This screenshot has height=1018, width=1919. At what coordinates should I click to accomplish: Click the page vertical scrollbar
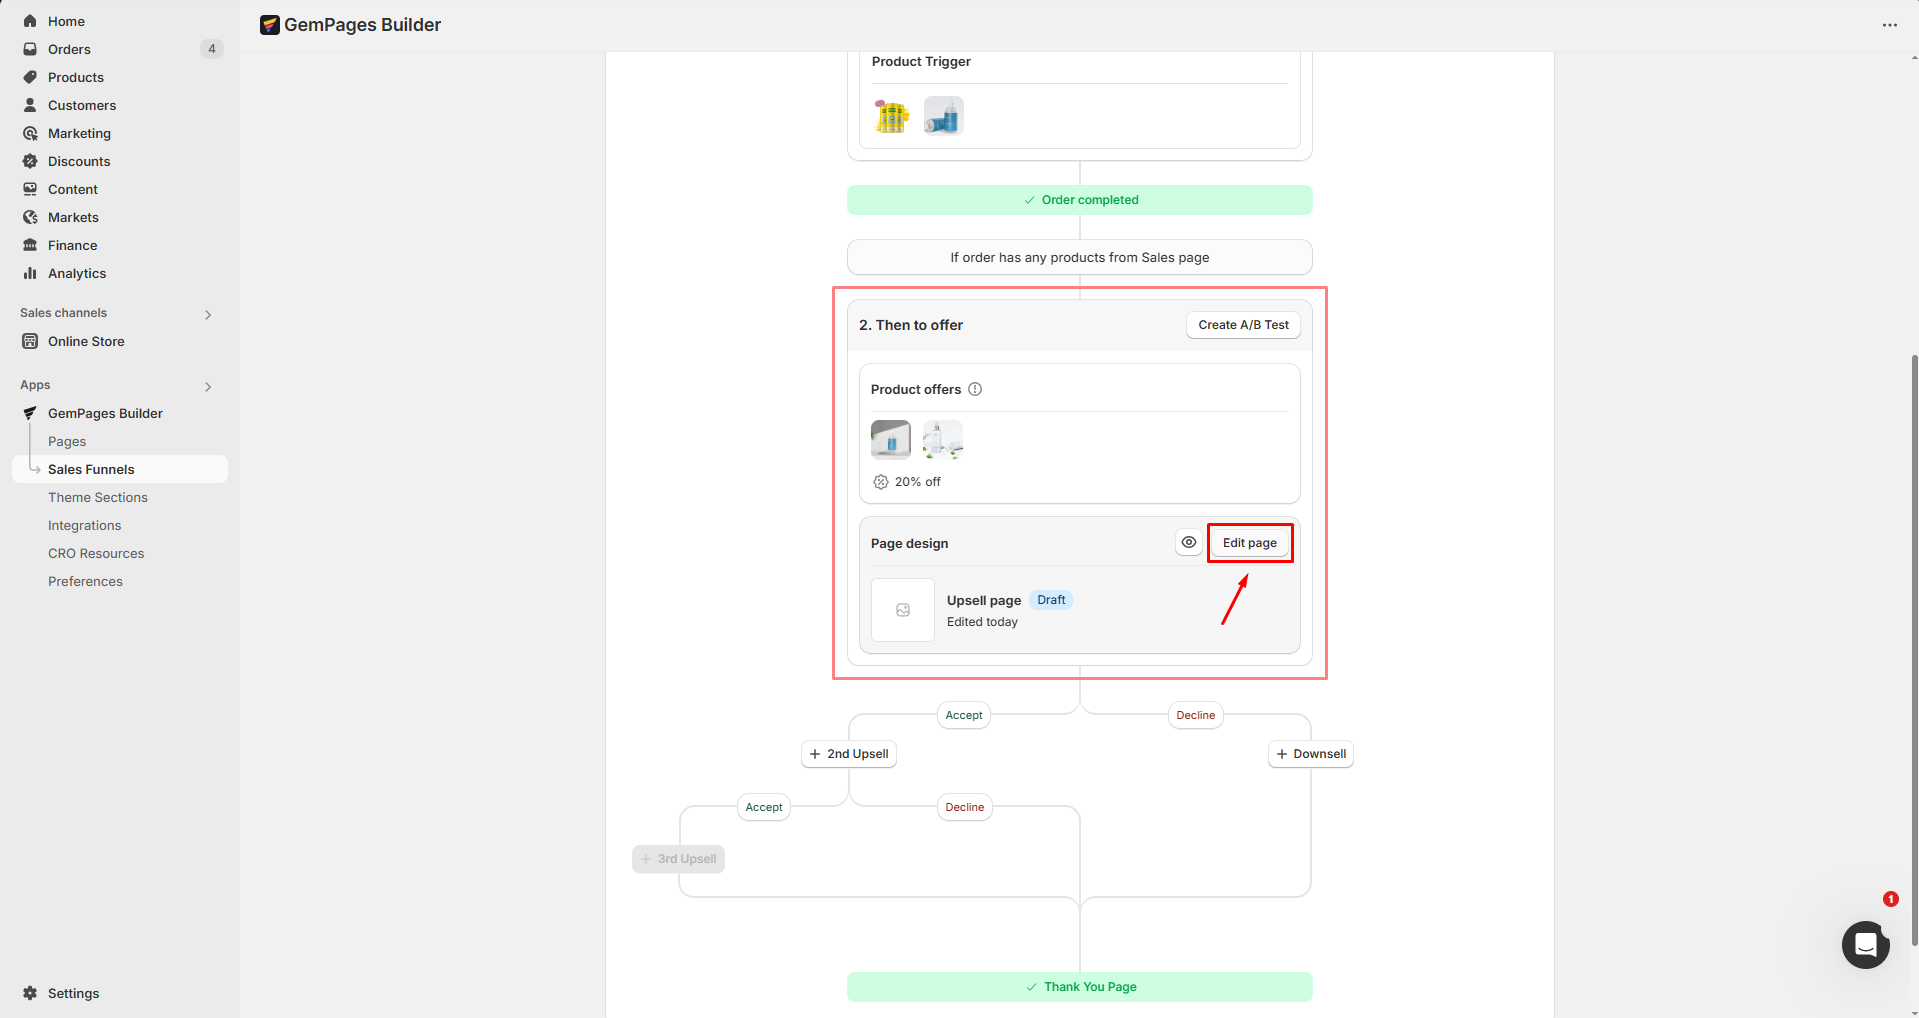1914,650
